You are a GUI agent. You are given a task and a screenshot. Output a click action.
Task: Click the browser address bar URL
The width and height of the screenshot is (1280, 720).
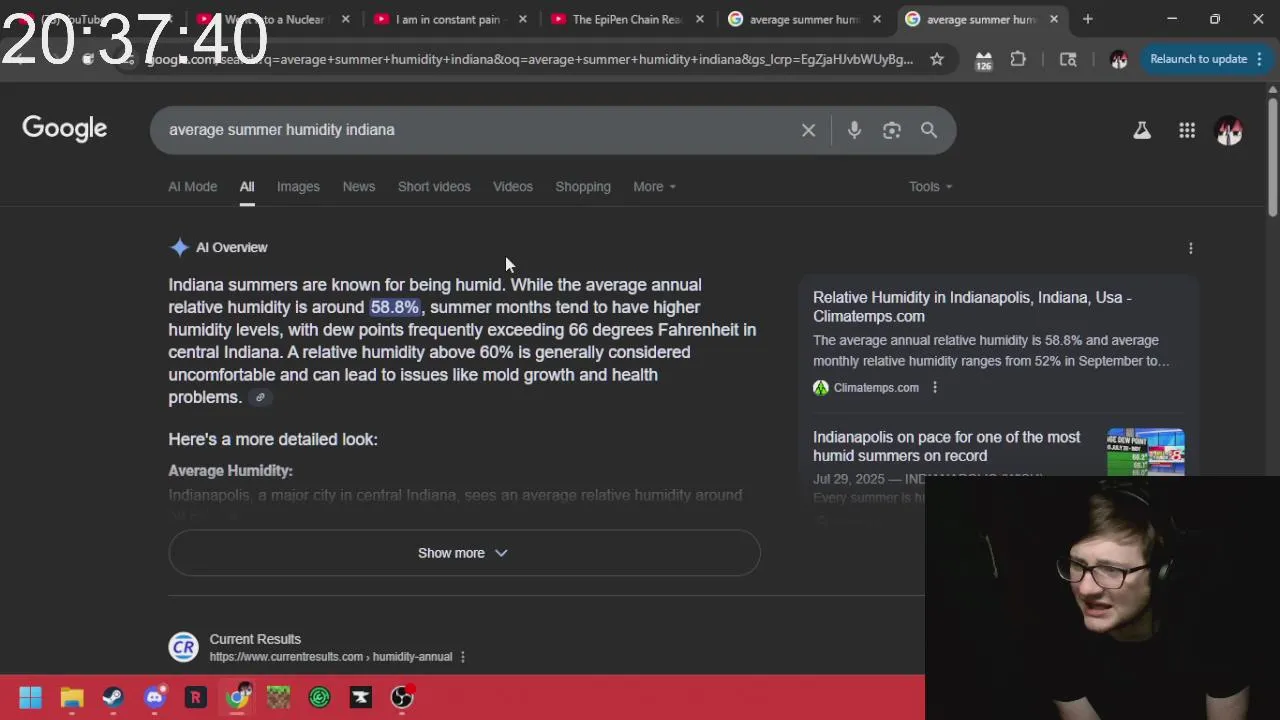tap(530, 60)
